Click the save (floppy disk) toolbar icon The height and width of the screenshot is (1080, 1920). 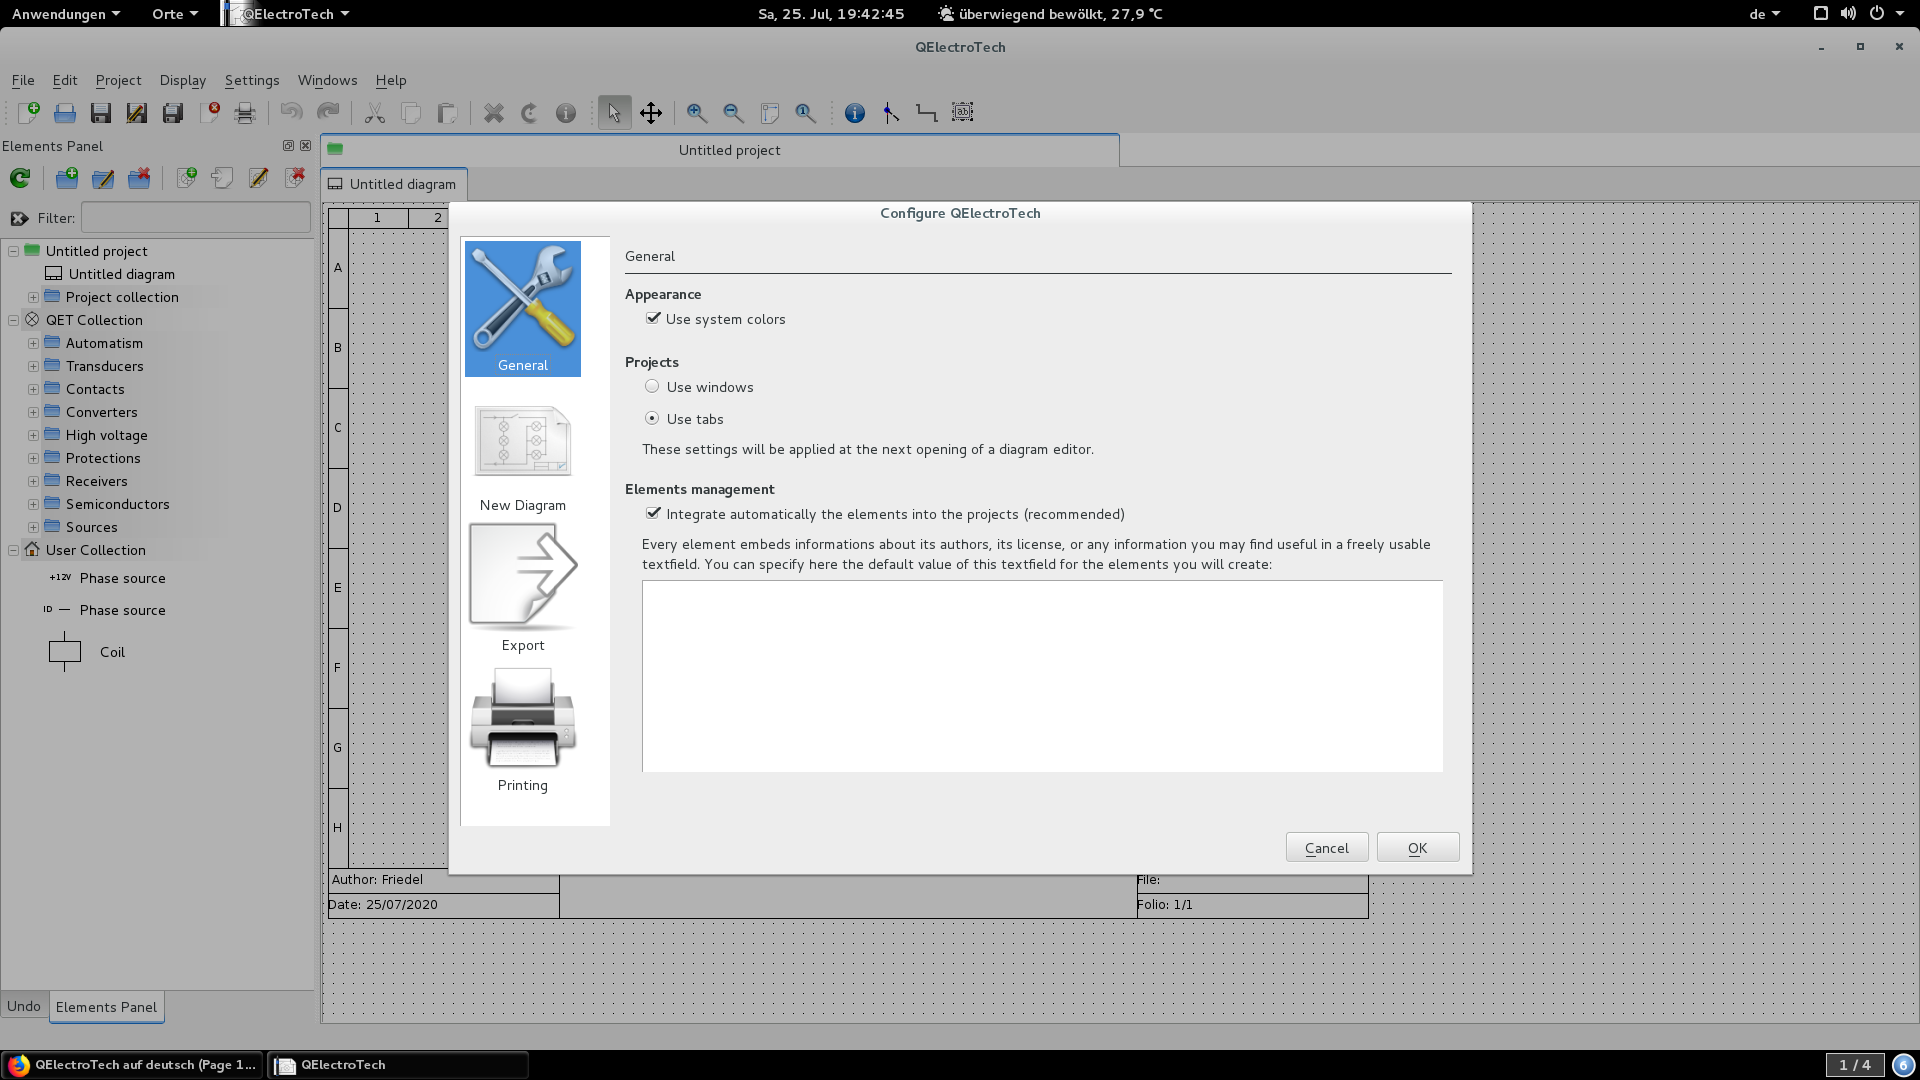click(101, 113)
